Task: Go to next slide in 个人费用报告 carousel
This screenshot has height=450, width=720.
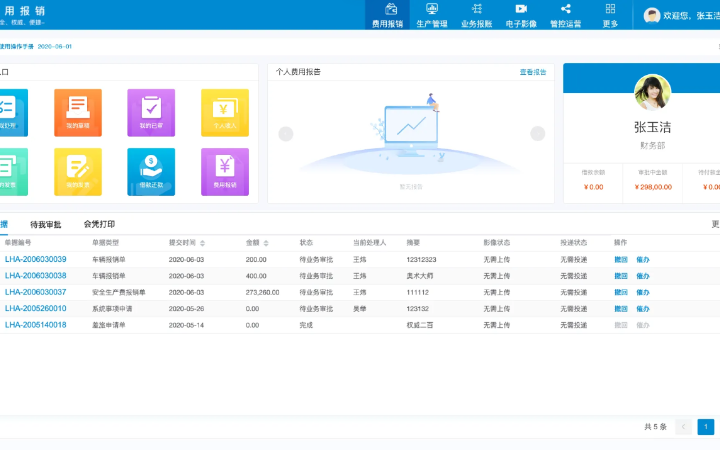Action: (x=538, y=134)
